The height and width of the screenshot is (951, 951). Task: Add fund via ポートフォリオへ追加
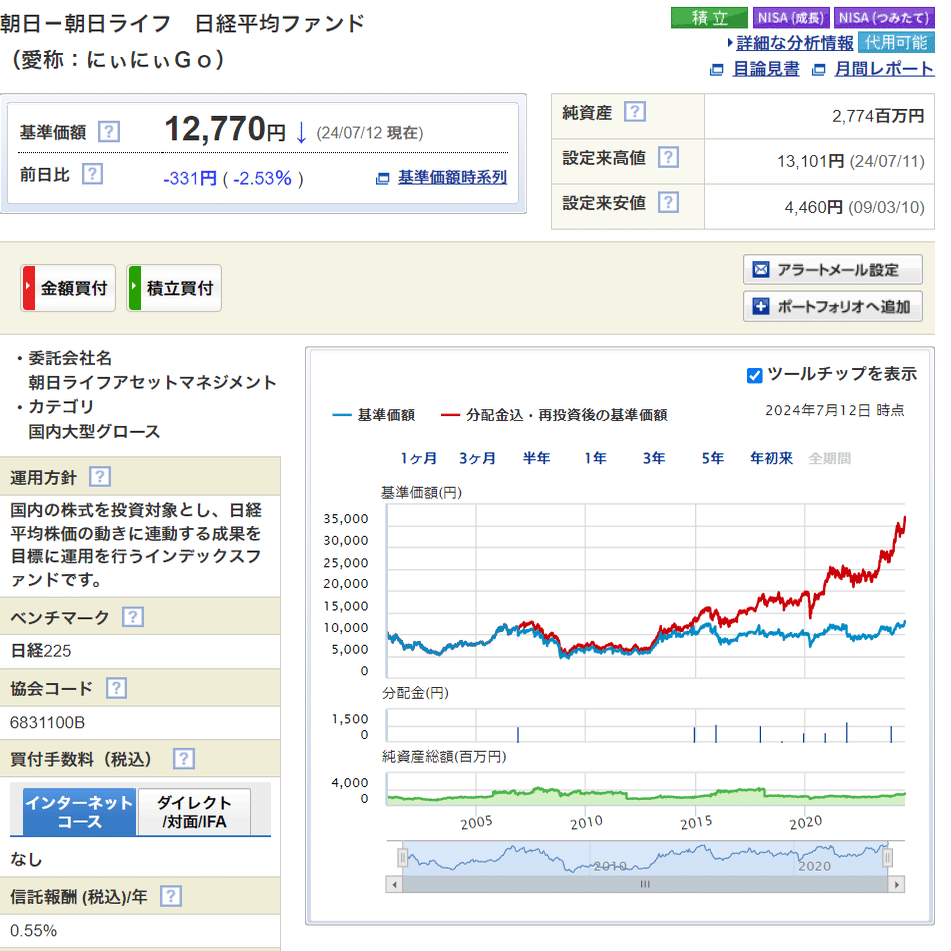pos(833,306)
